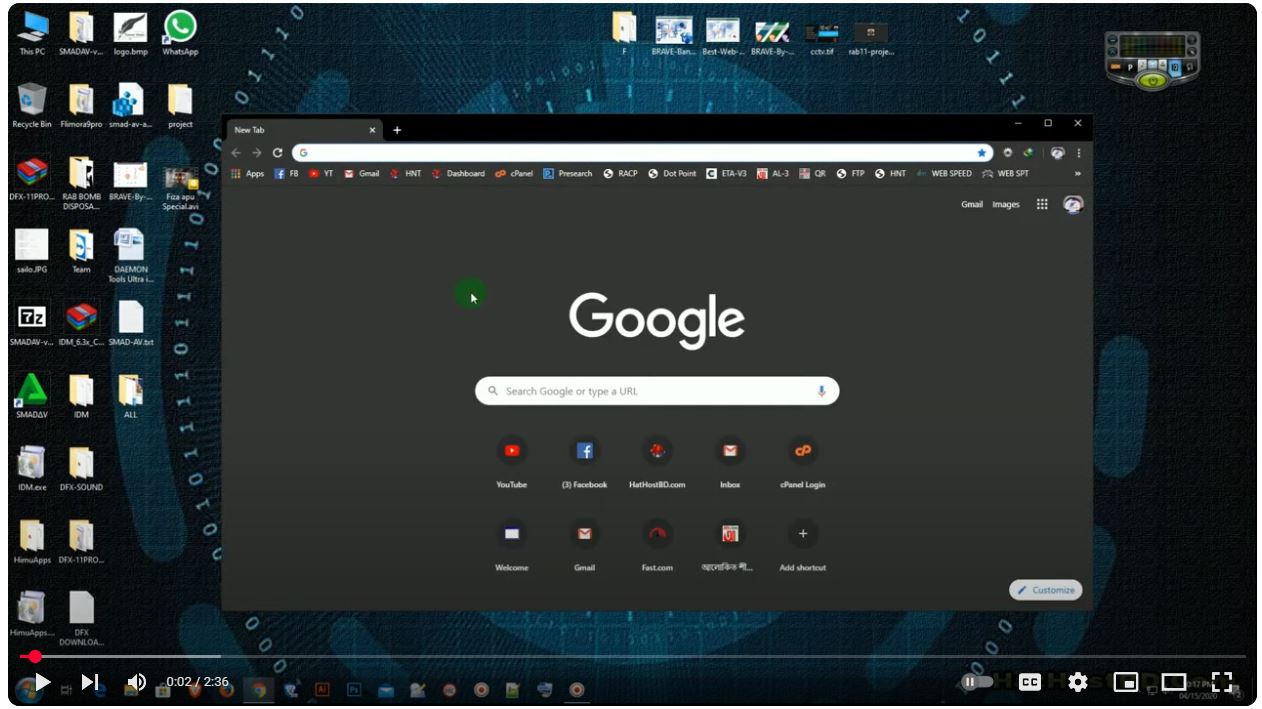The width and height of the screenshot is (1262, 709).
Task: Click the Customize button
Action: (1046, 590)
